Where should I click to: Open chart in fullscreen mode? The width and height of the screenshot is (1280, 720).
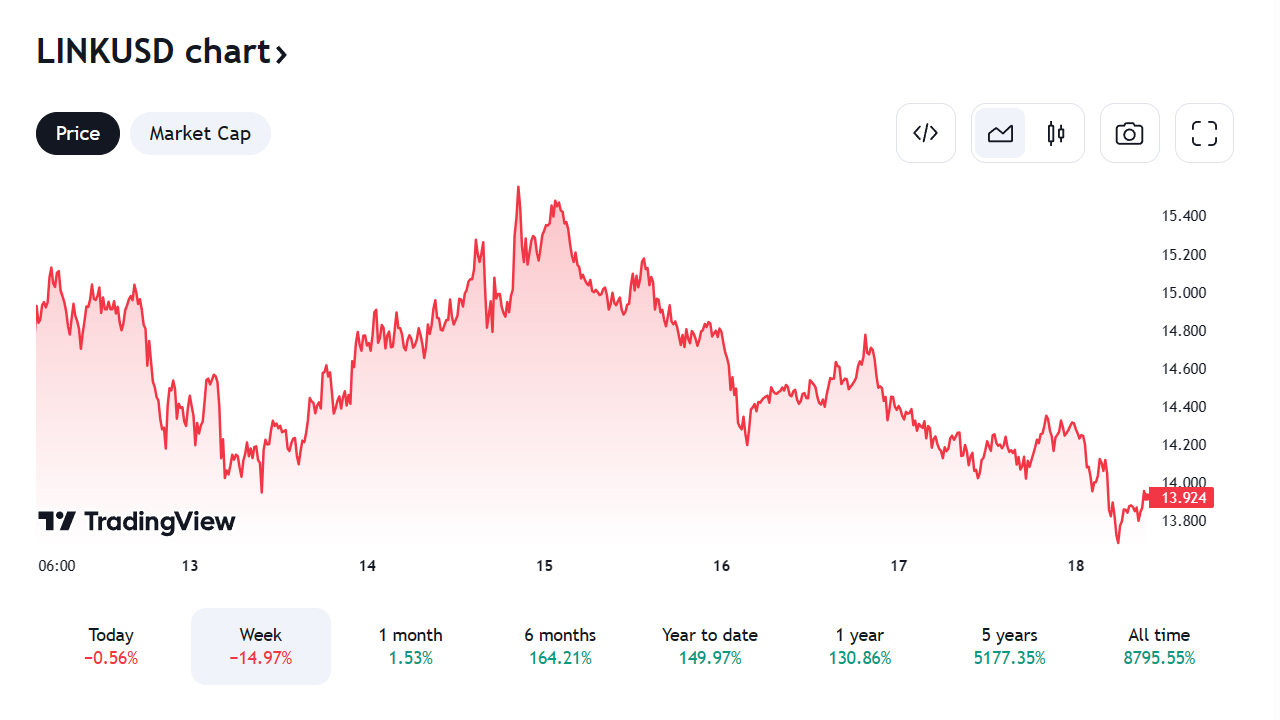1204,133
